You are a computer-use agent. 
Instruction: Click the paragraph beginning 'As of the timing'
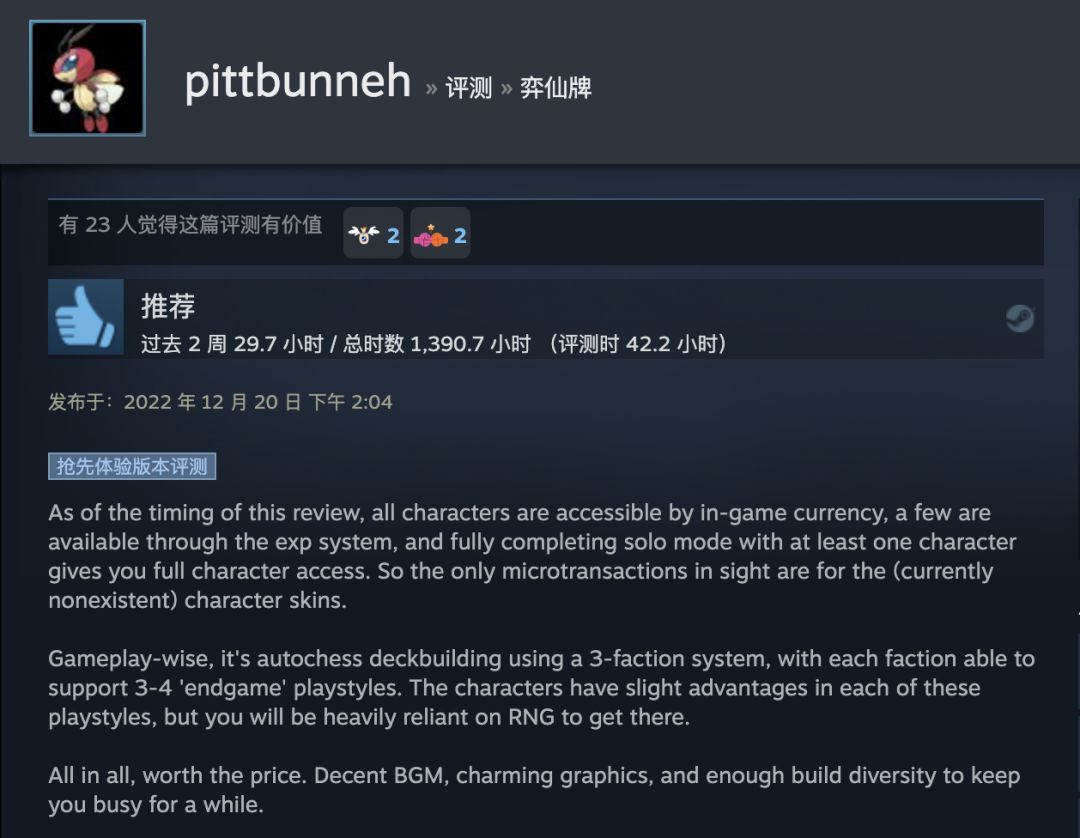520,557
